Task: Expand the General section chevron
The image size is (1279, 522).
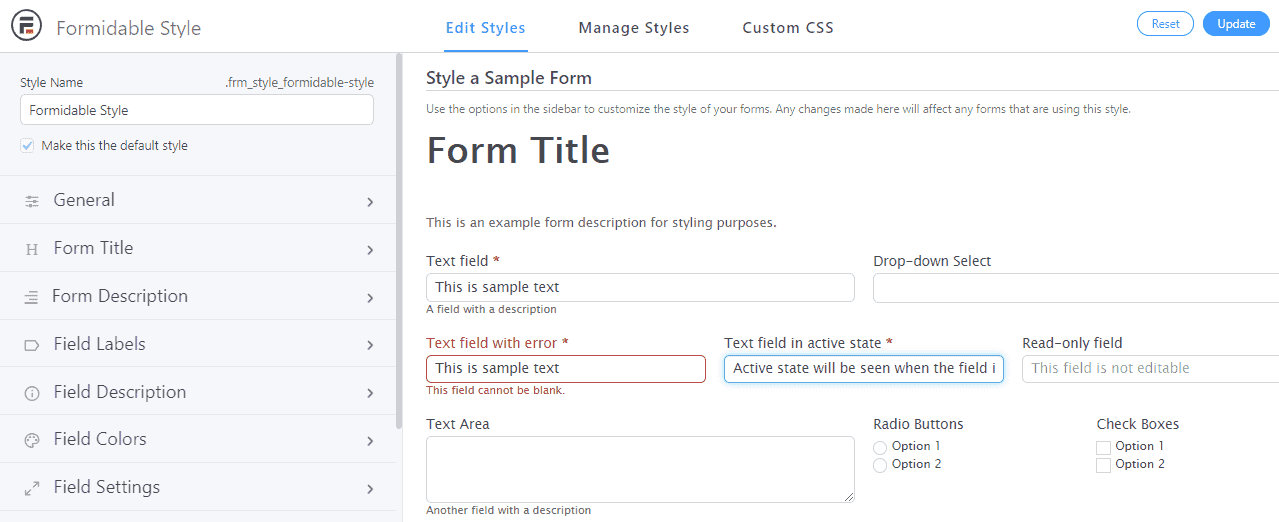Action: click(x=370, y=202)
